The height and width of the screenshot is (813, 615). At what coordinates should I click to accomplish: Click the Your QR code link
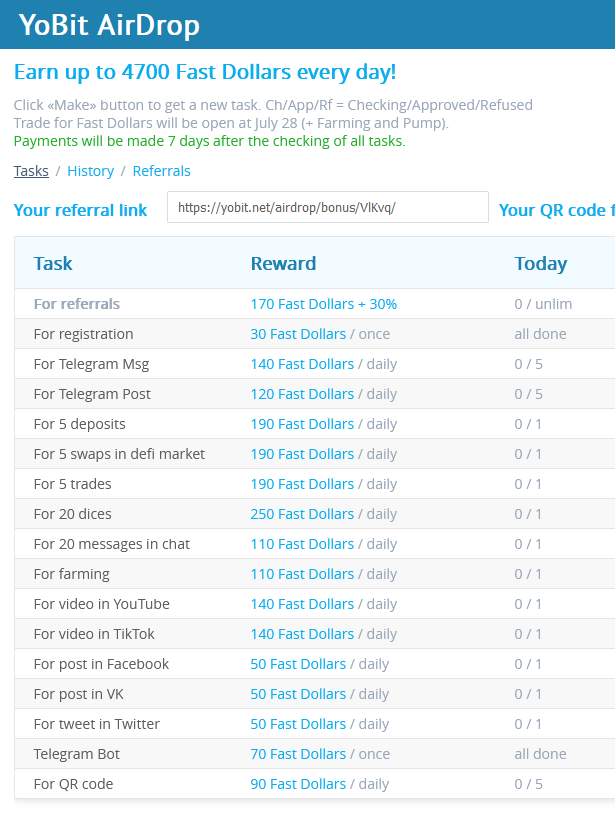[x=556, y=210]
